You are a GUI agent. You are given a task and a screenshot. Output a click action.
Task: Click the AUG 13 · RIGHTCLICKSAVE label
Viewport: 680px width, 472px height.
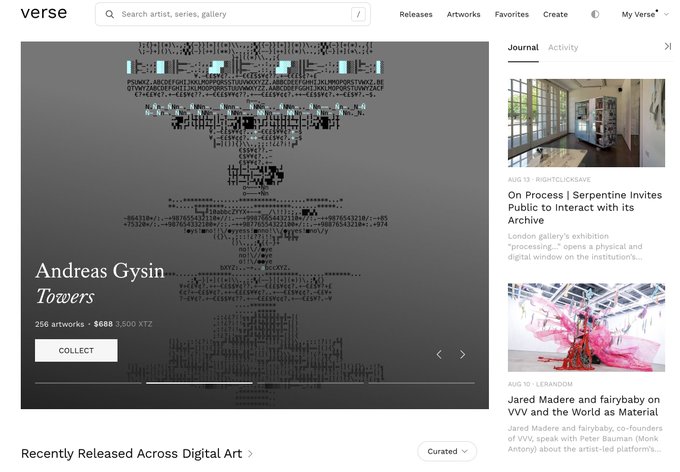[549, 180]
